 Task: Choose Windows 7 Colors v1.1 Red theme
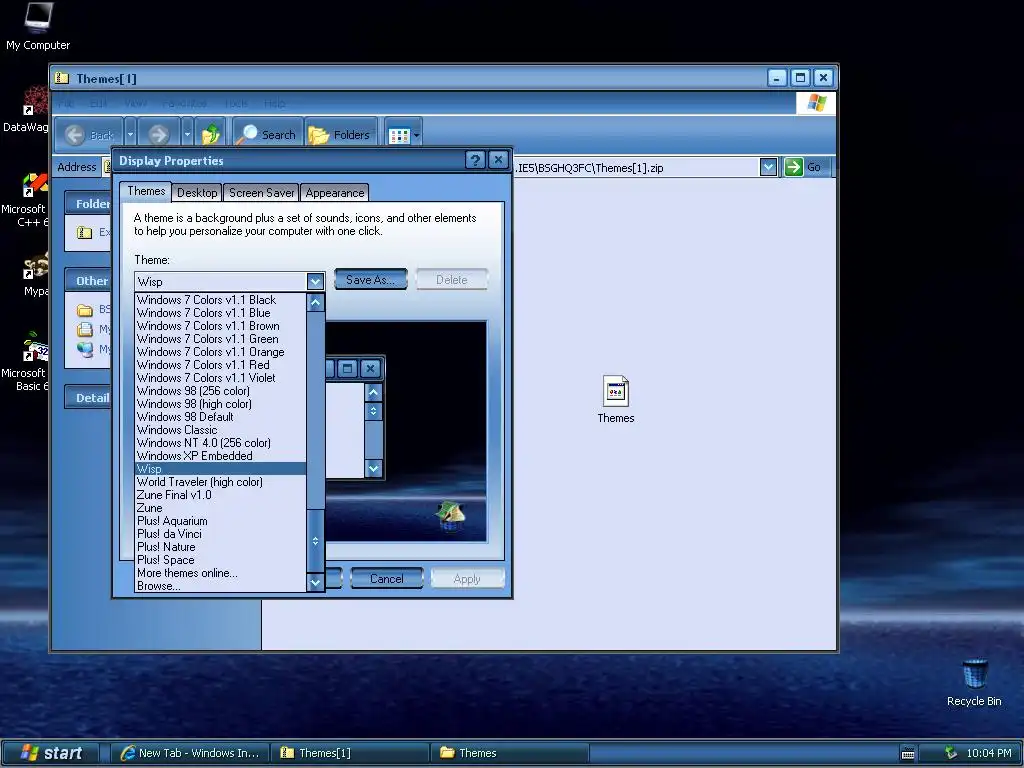pos(220,365)
